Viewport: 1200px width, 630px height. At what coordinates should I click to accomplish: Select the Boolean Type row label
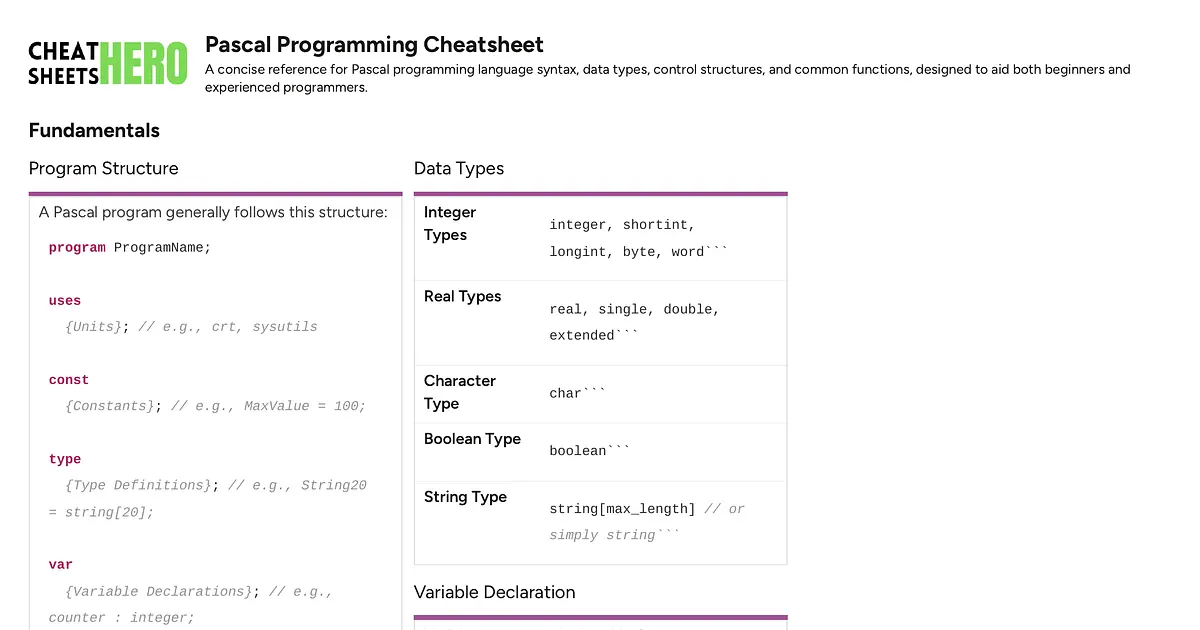[472, 439]
